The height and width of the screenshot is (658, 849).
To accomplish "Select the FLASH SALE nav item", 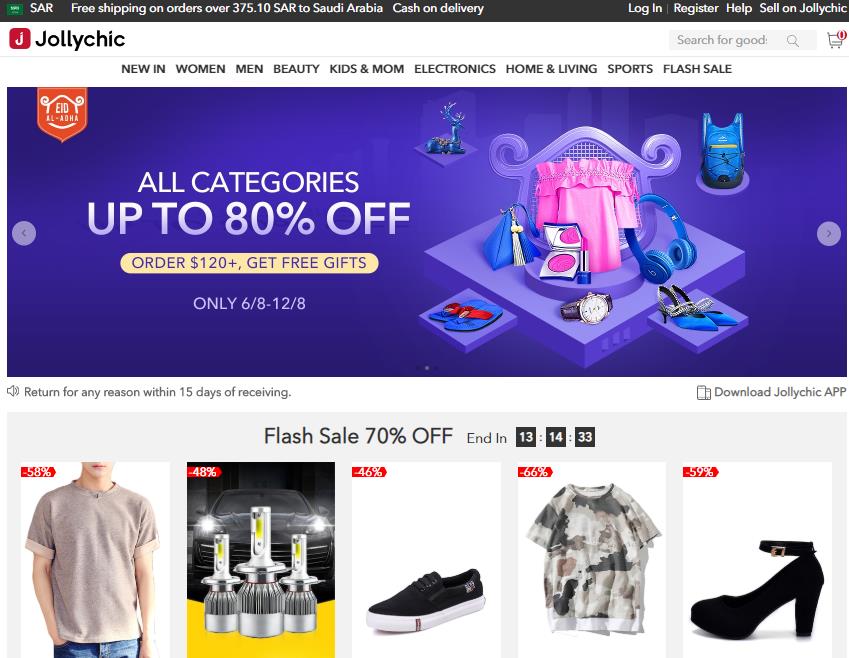I will [697, 69].
